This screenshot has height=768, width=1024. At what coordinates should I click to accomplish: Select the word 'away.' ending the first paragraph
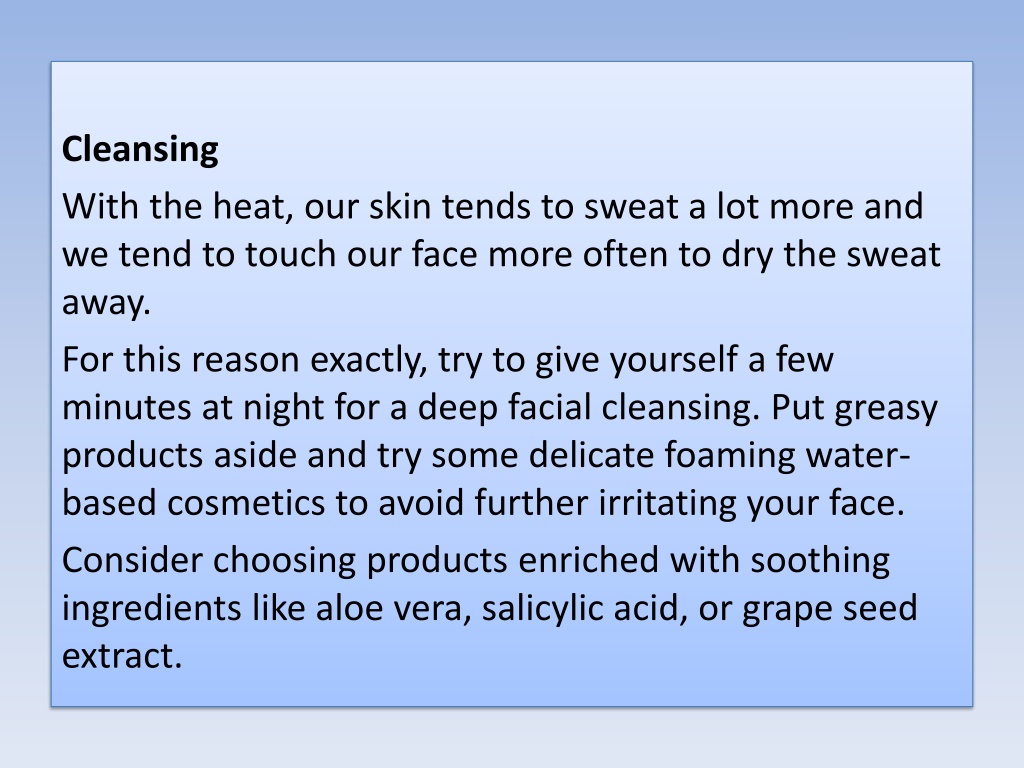[106, 303]
